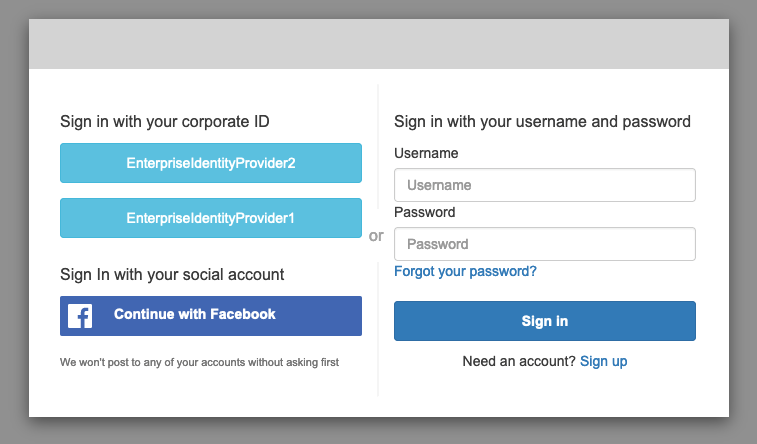This screenshot has width=757, height=444.
Task: Click the gray header banner
Action: 378,44
